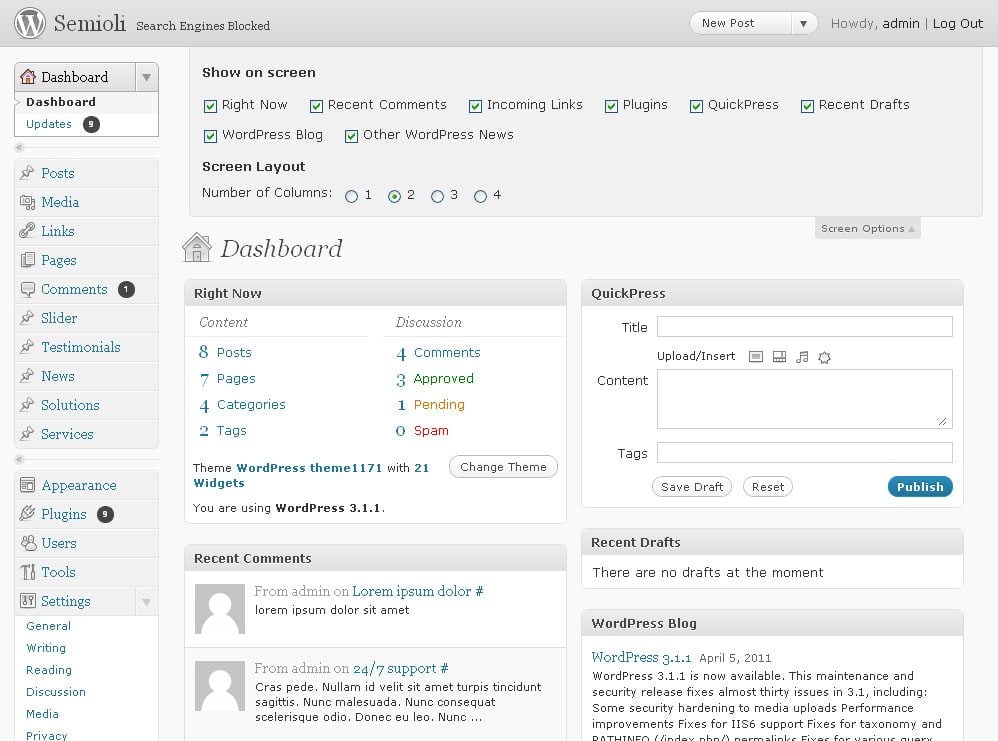Open the New Post dropdown arrow
The width and height of the screenshot is (998, 741).
point(804,23)
